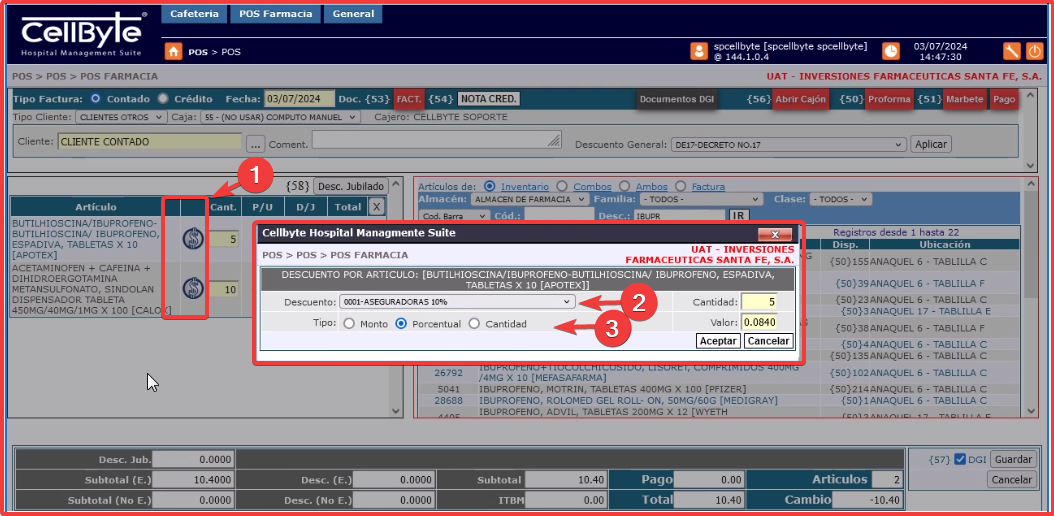Click IR search button

pyautogui.click(x=737, y=216)
